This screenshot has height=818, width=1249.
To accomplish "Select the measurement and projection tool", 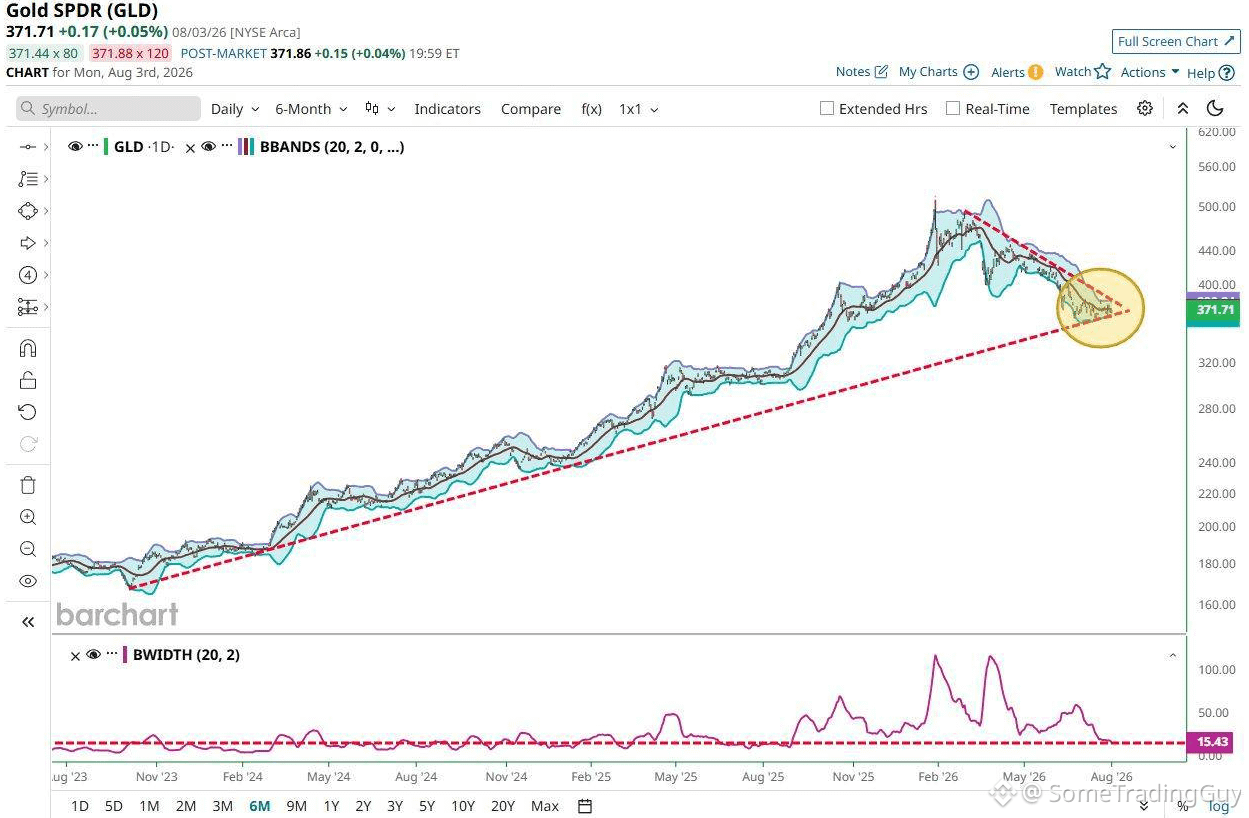I will click(x=27, y=307).
